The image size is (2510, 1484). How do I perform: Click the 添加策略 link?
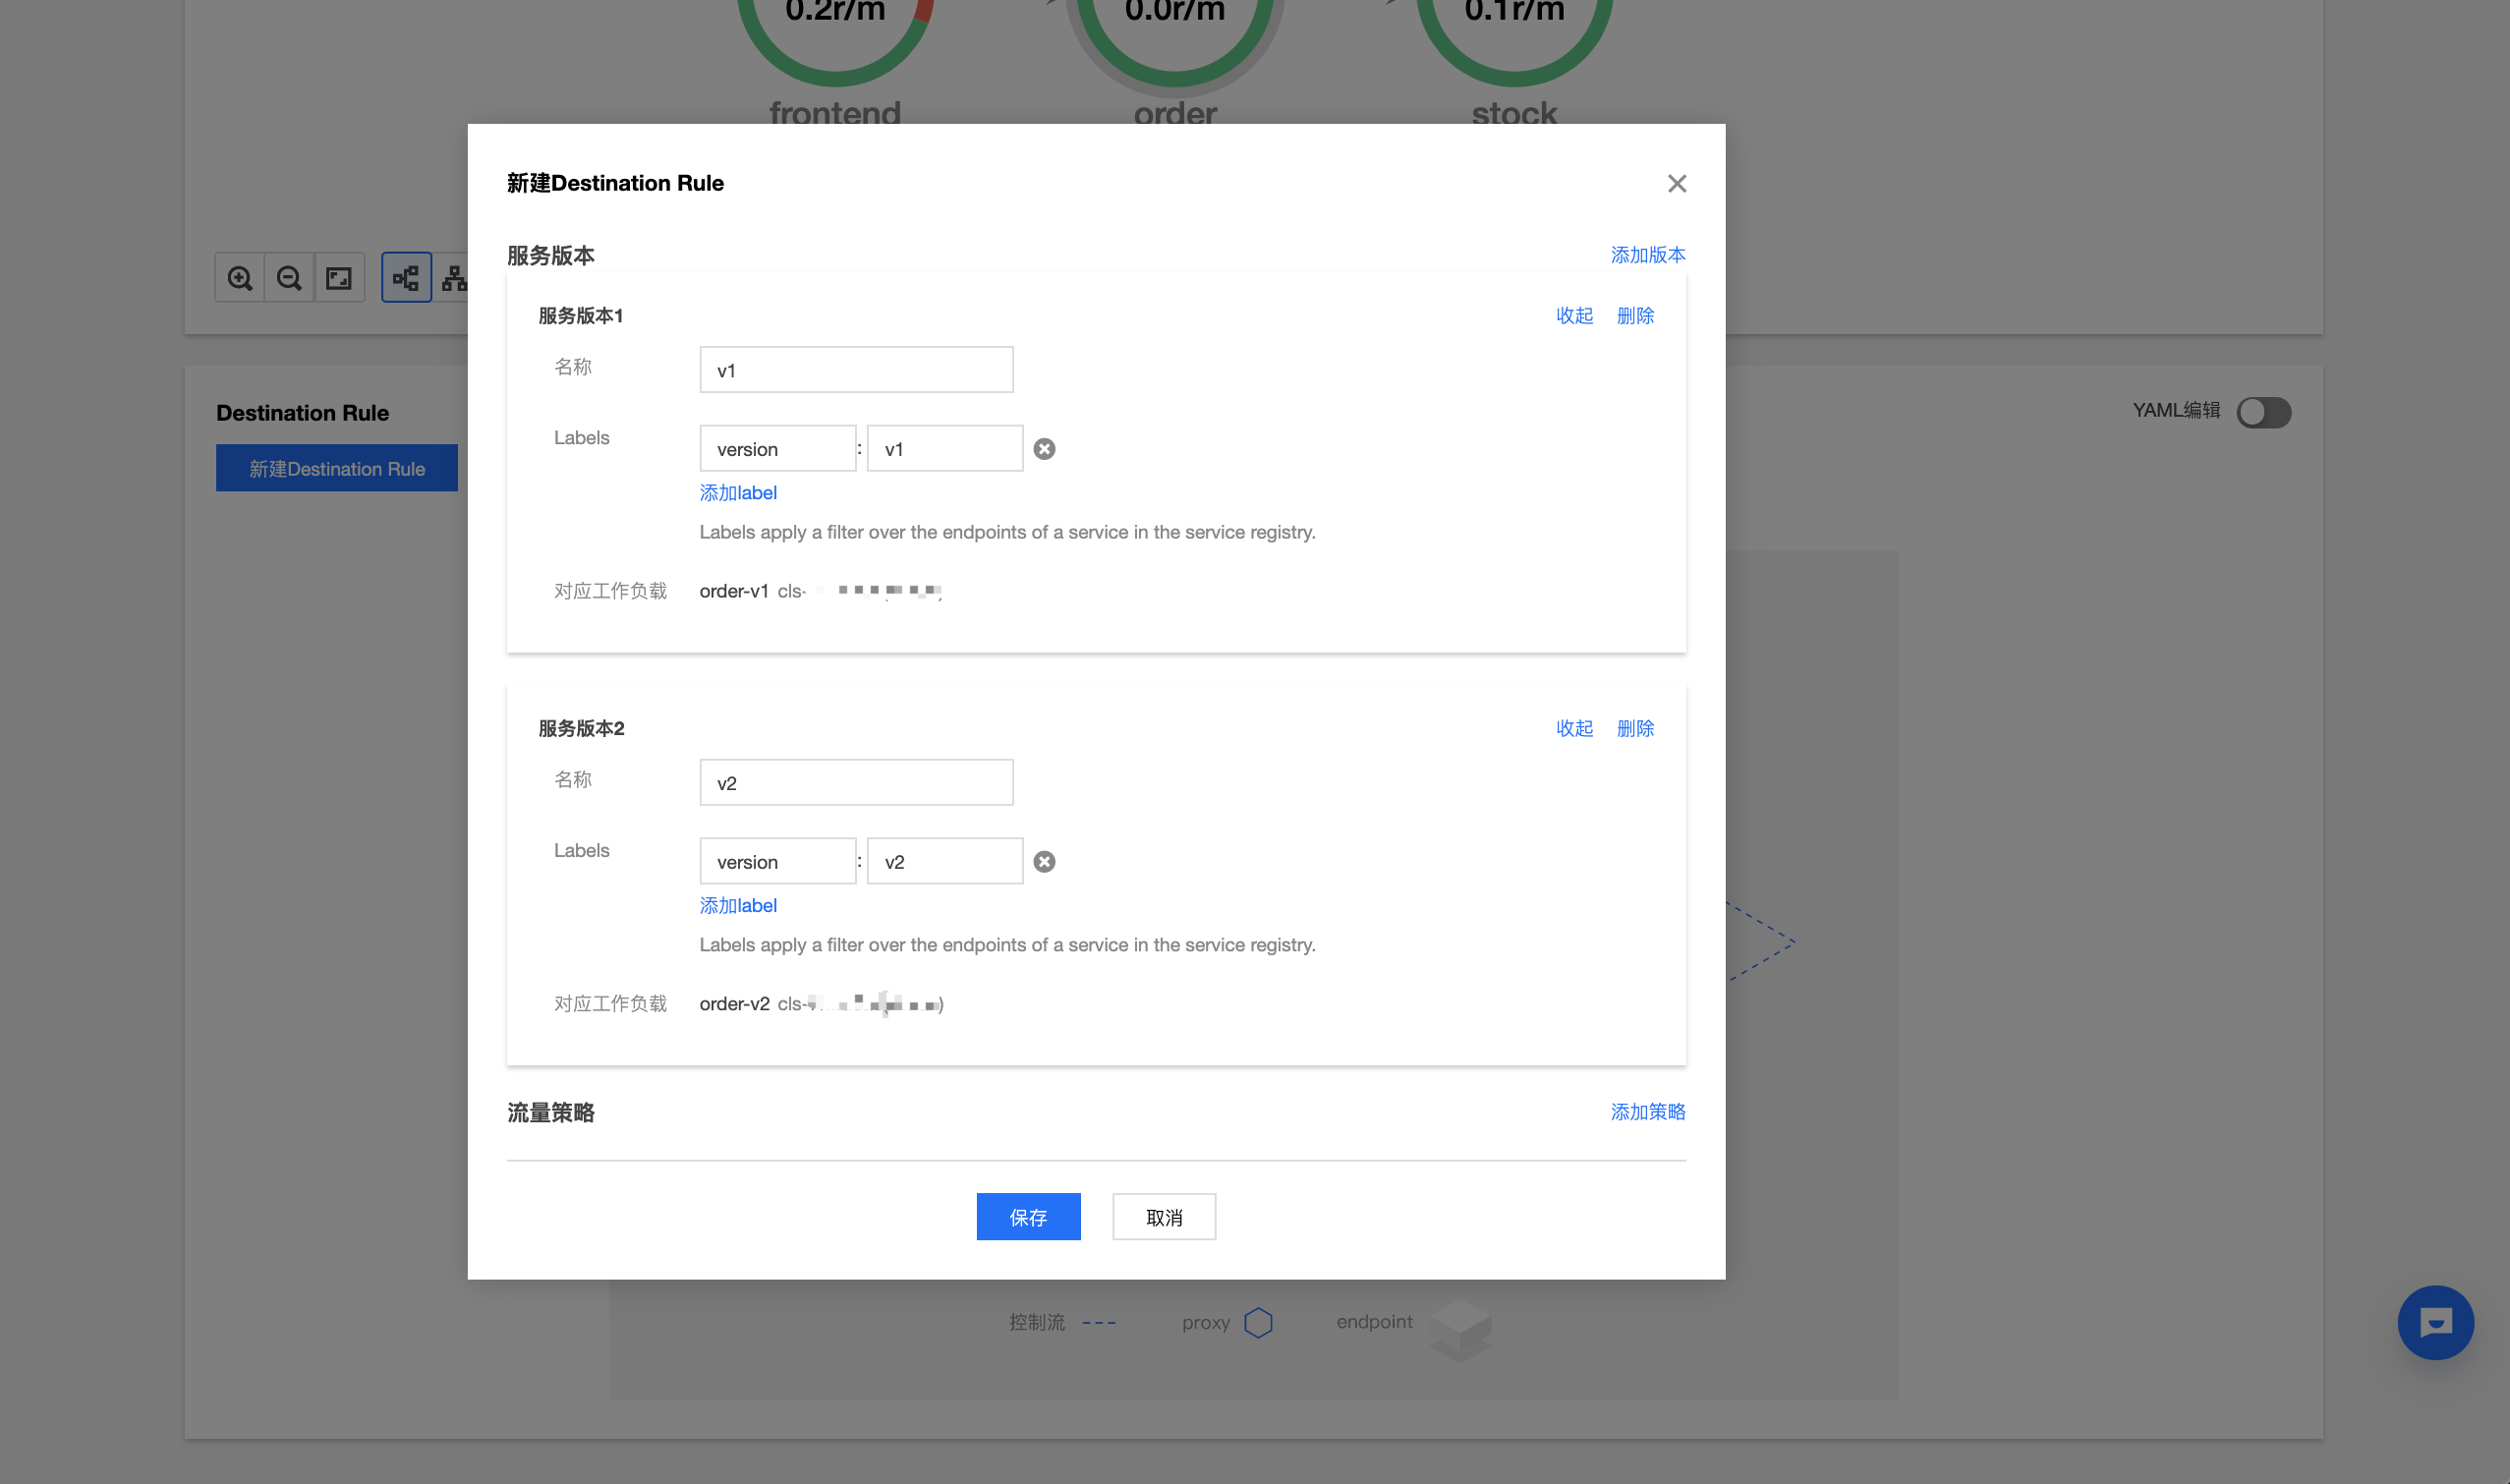click(x=1647, y=1112)
